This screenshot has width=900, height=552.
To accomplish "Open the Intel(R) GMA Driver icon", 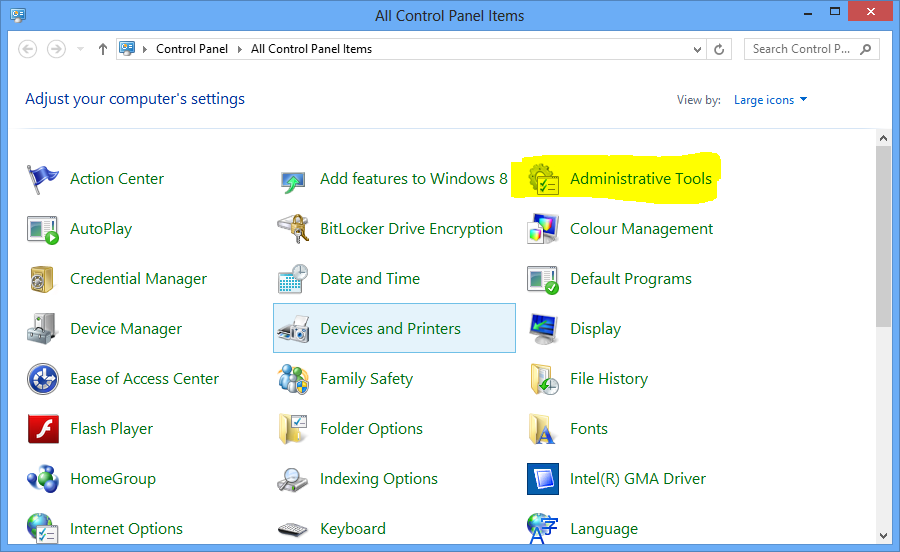I will click(543, 479).
